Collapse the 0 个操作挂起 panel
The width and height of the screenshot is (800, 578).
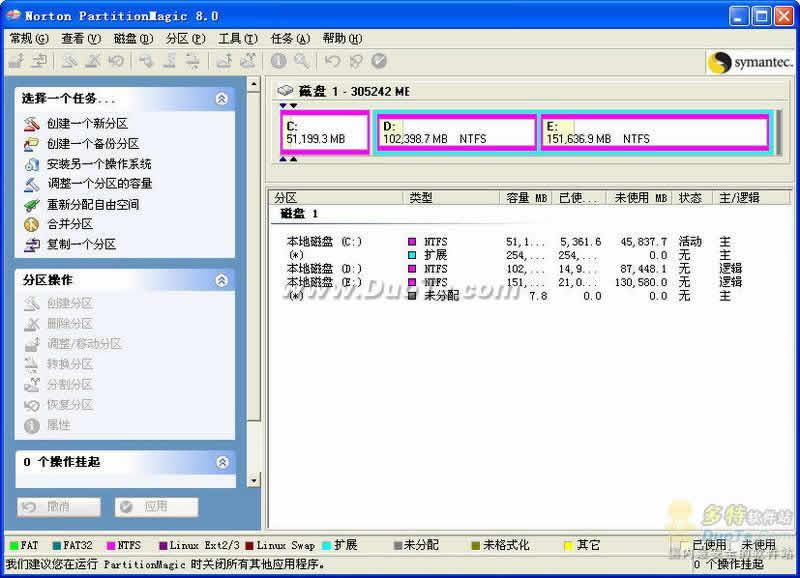click(222, 462)
